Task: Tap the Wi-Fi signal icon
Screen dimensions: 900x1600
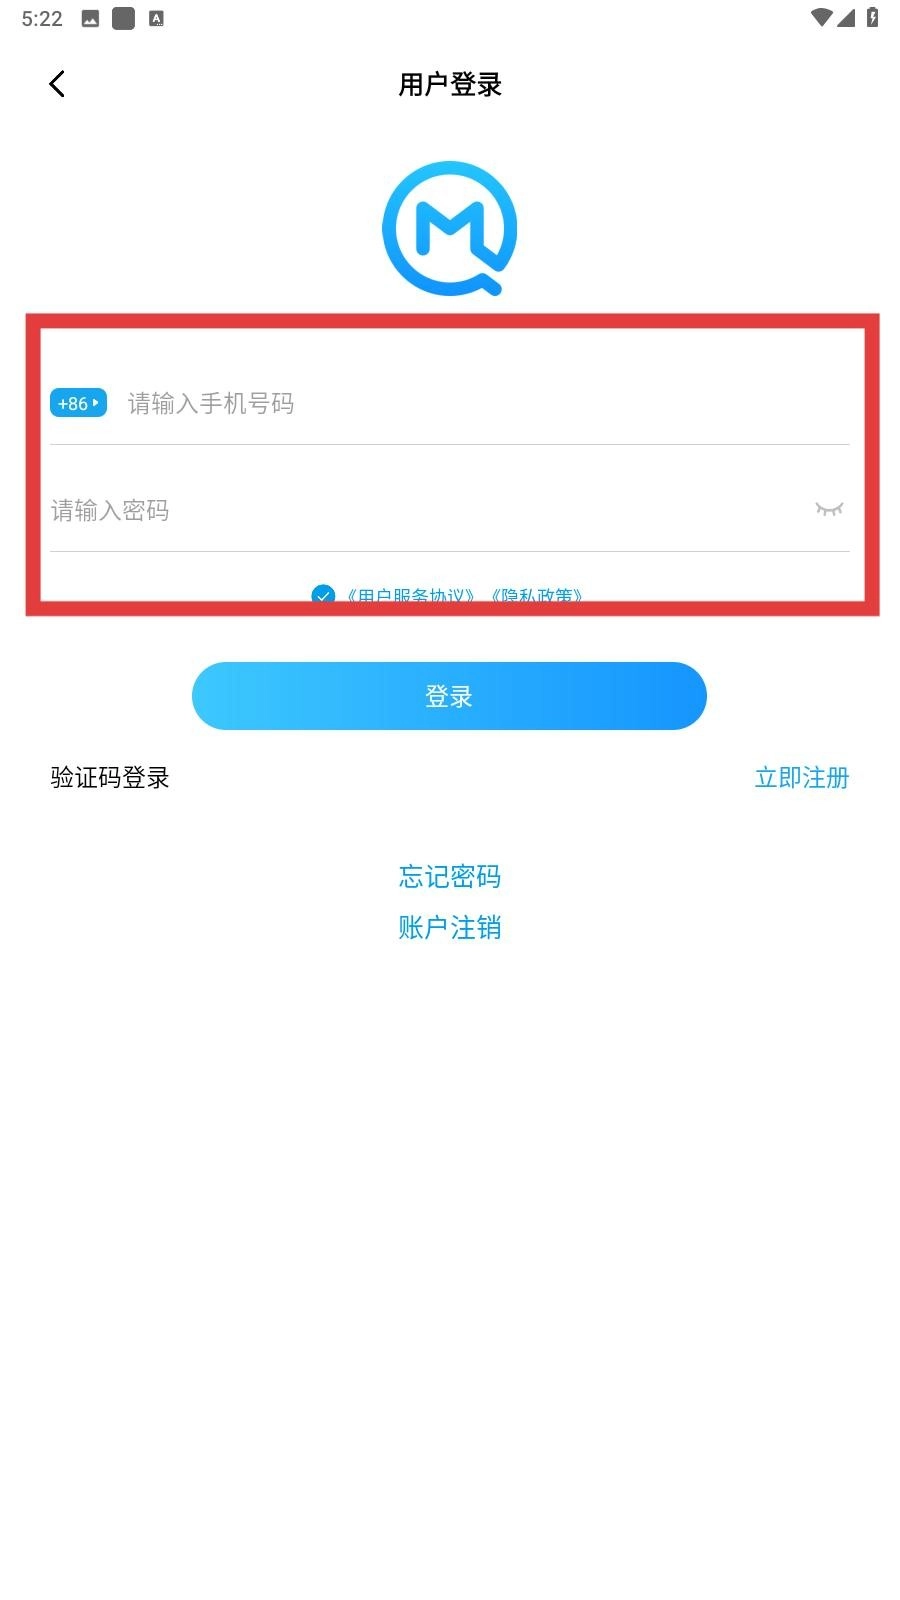Action: (821, 17)
